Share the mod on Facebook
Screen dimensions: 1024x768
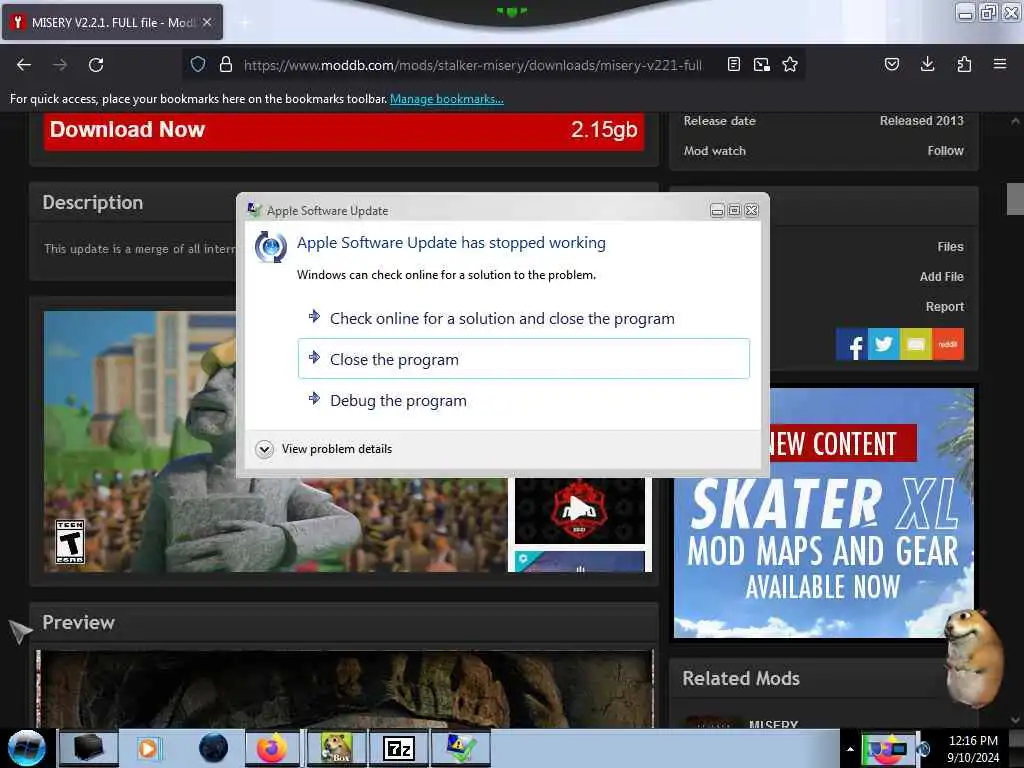(852, 344)
